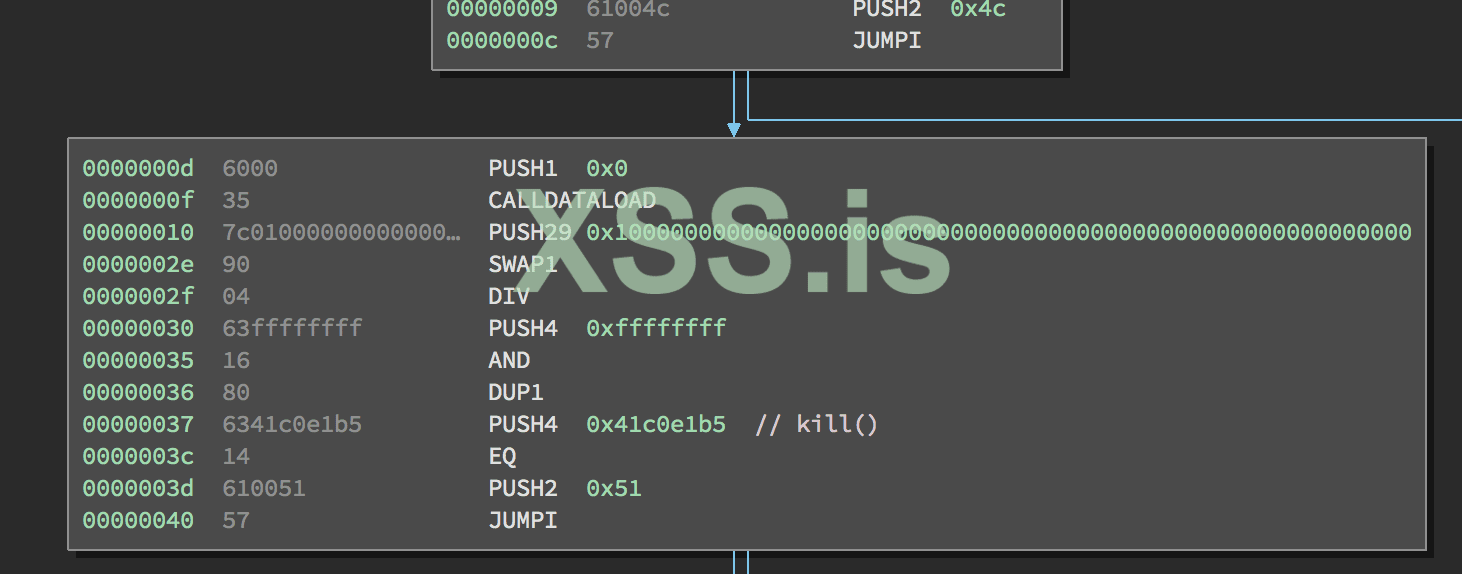
Task: Click PUSH2 in the top block
Action: (x=887, y=9)
